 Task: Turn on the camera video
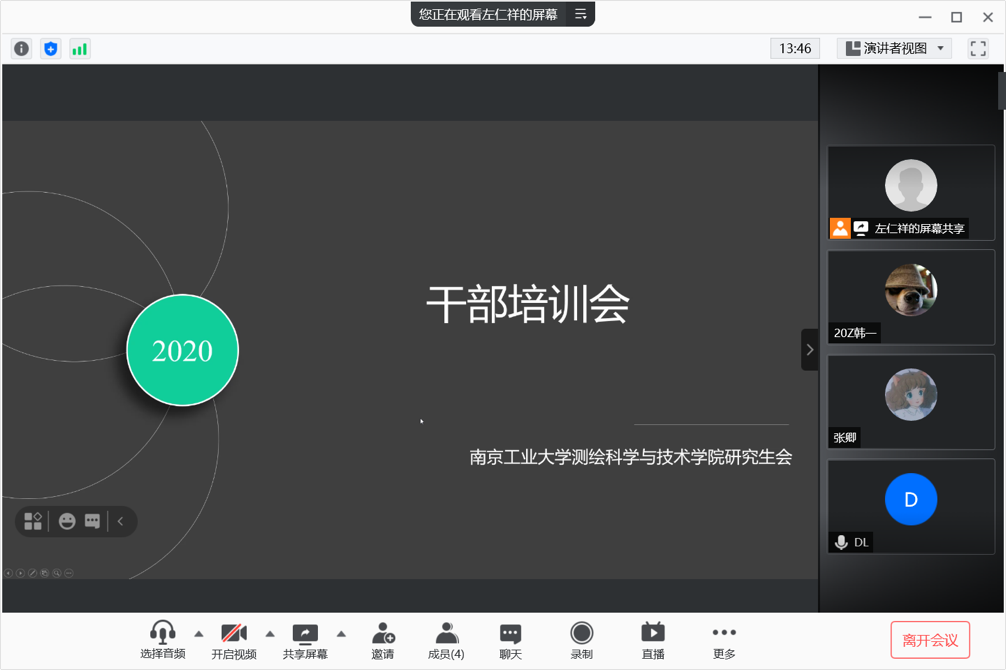point(234,640)
